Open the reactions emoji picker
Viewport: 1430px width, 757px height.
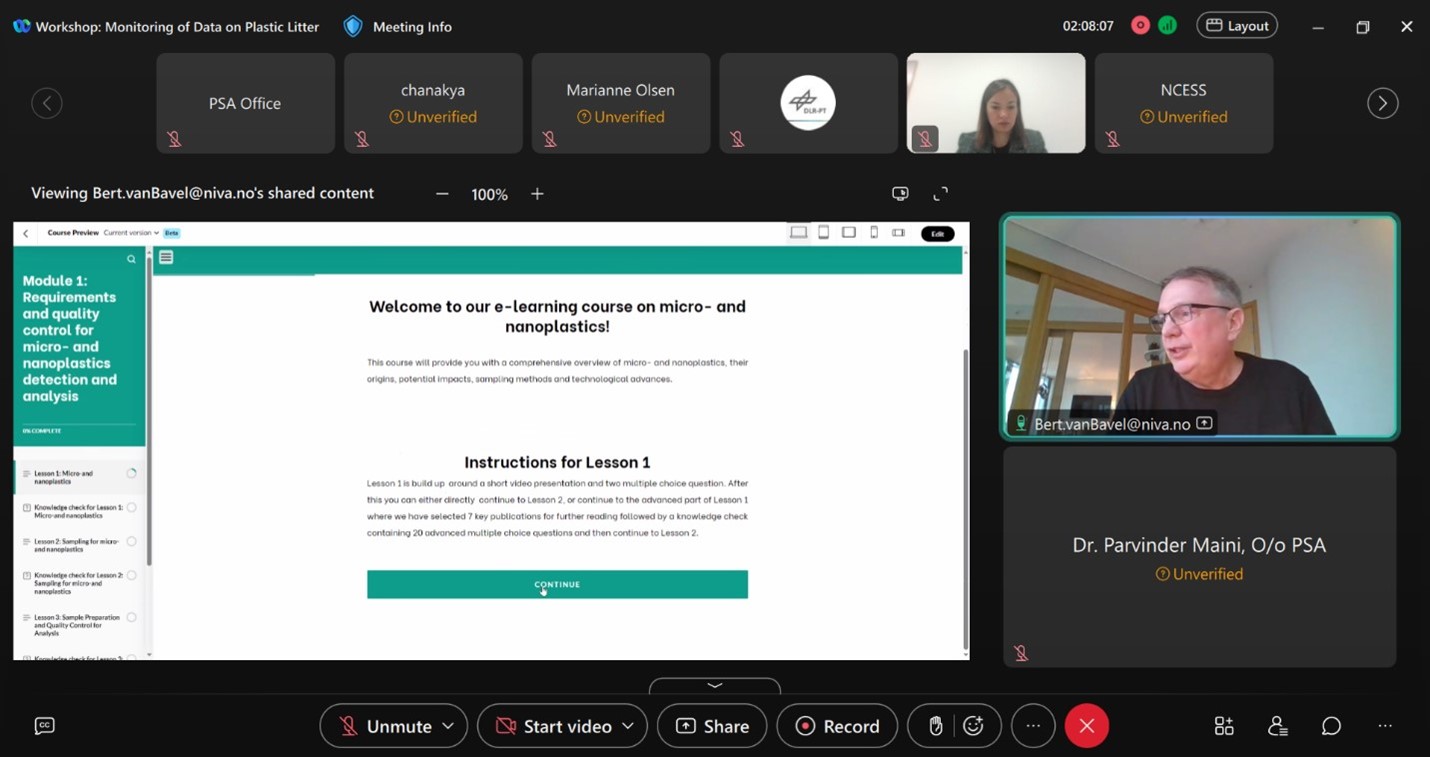click(x=974, y=726)
